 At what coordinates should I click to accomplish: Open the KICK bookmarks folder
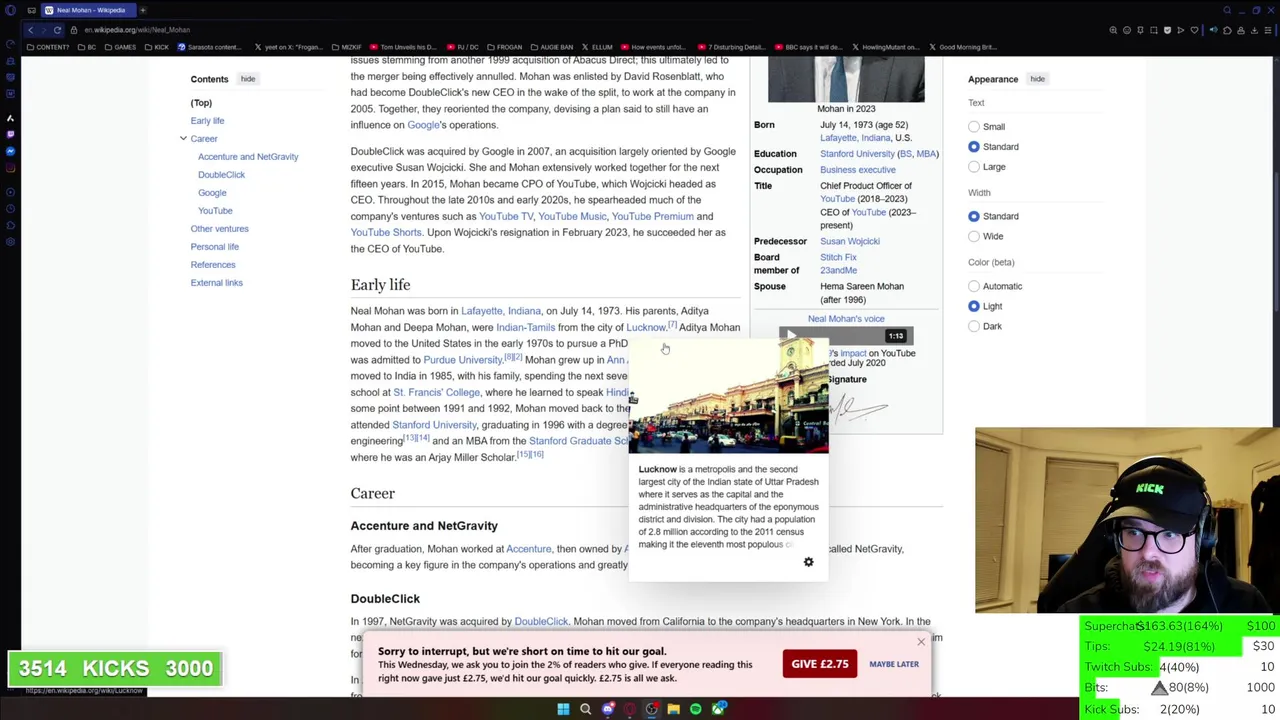click(x=156, y=47)
